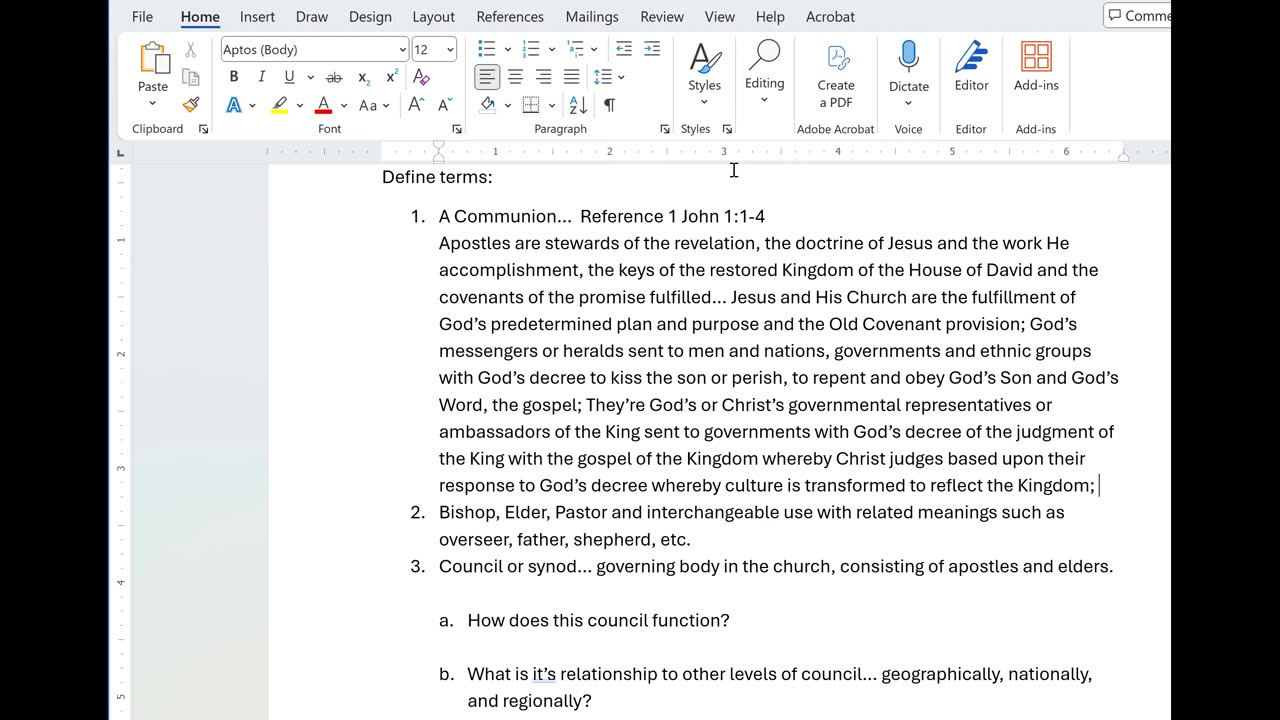Open underline style dropdown arrow
This screenshot has height=720, width=1280.
(x=310, y=77)
